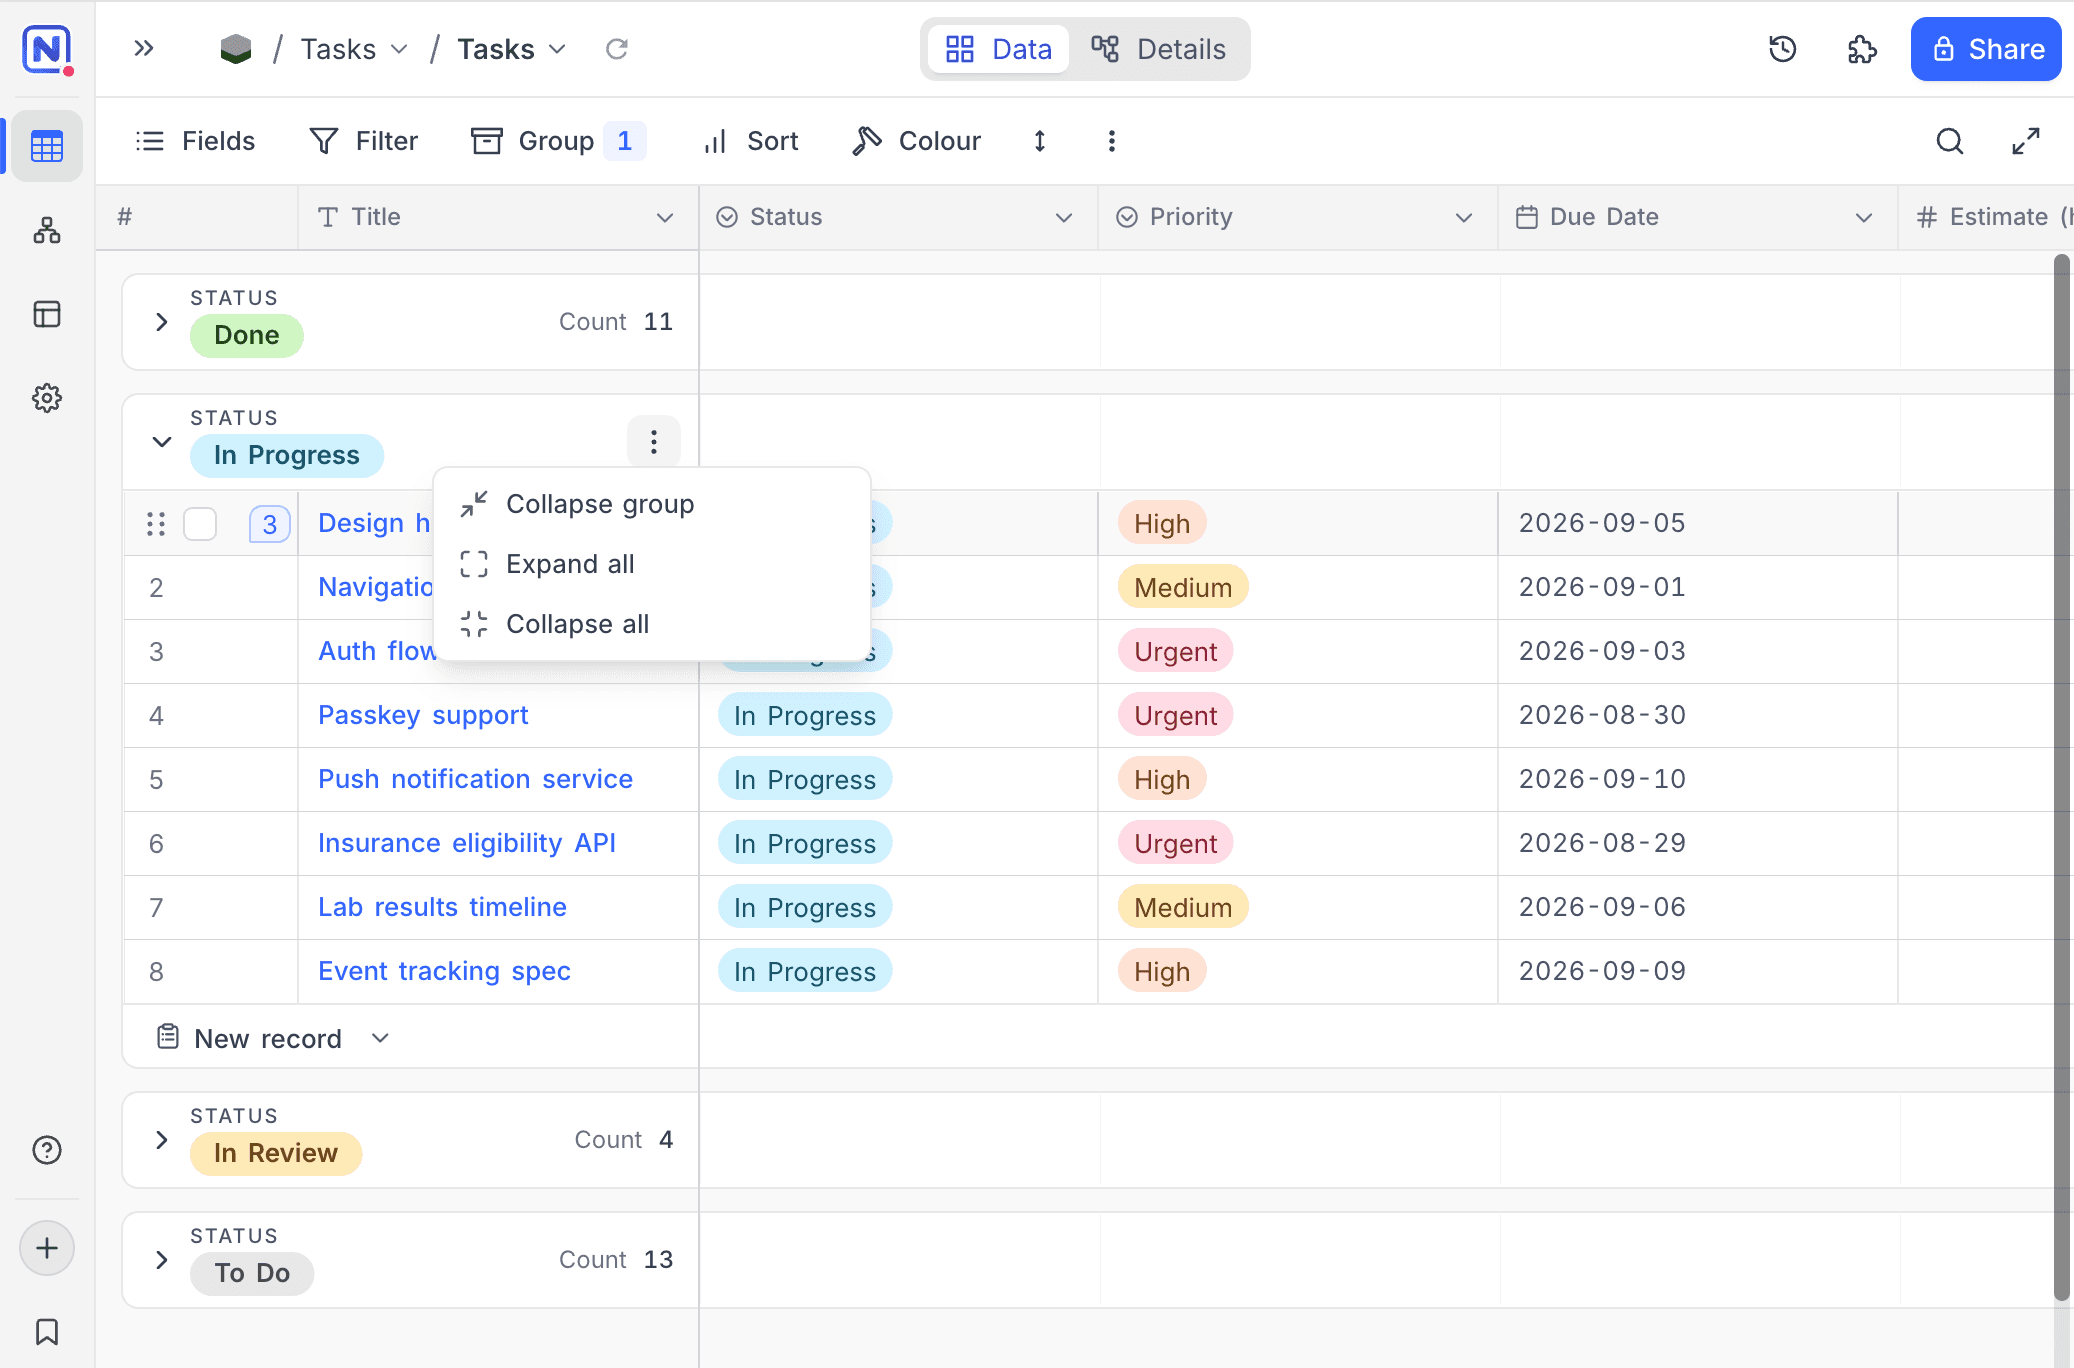This screenshot has width=2074, height=1368.
Task: Open the comment count badge 3
Action: point(270,524)
